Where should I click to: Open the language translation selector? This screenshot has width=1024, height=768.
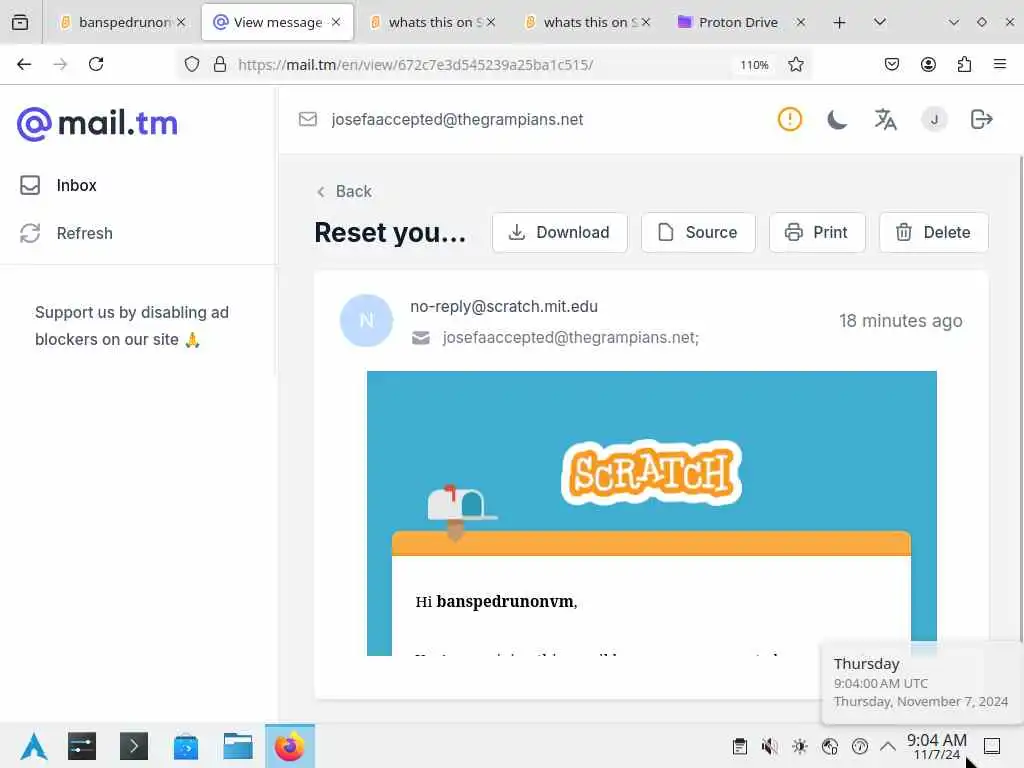coord(886,120)
